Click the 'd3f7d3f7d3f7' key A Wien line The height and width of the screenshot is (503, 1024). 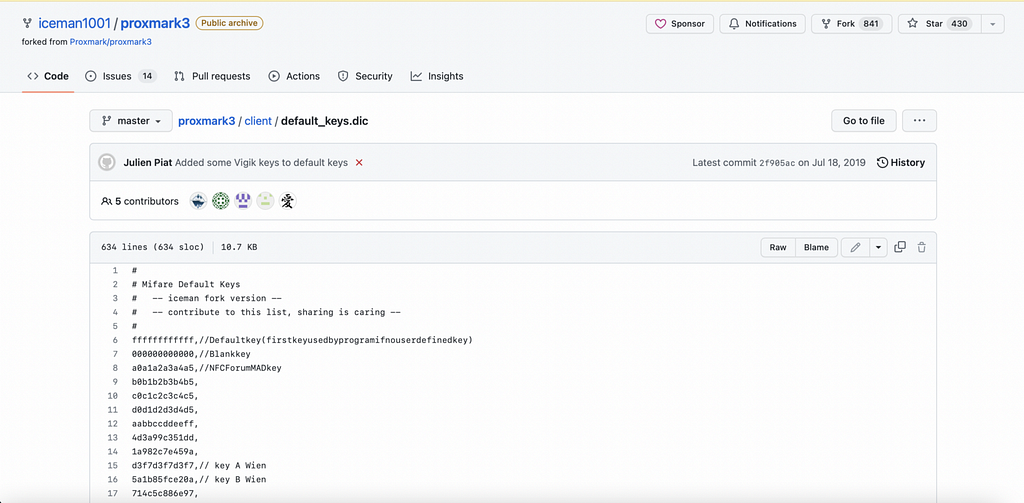[199, 466]
